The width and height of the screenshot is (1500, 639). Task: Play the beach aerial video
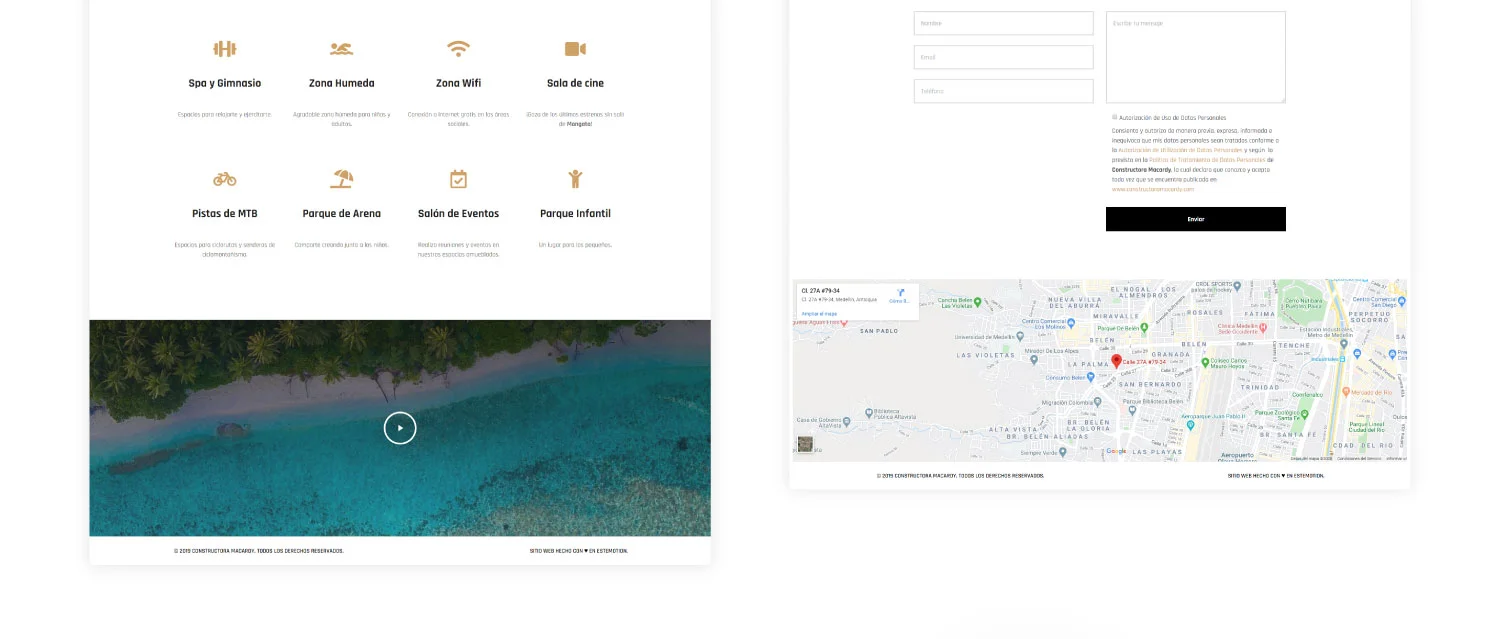400,428
